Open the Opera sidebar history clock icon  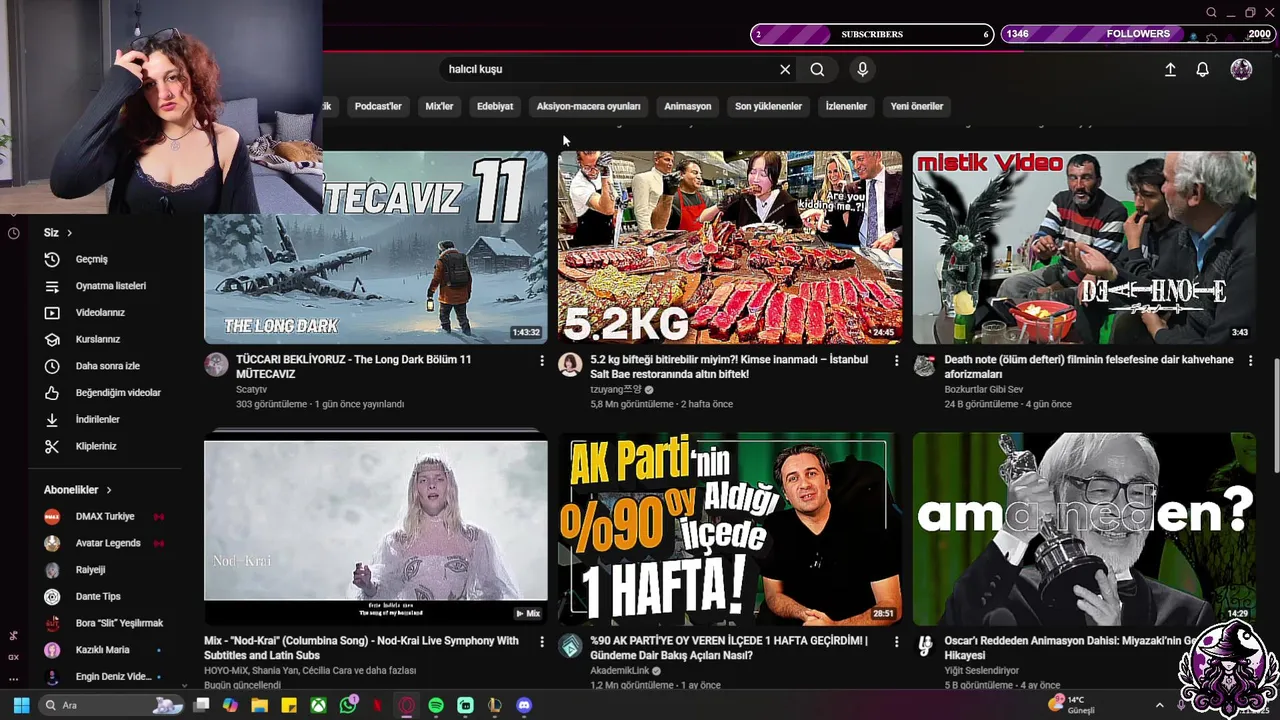14,233
